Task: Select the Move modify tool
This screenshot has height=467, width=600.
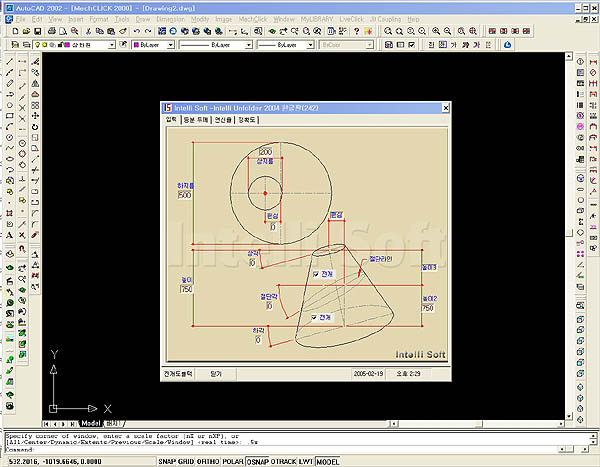Action: coord(35,116)
